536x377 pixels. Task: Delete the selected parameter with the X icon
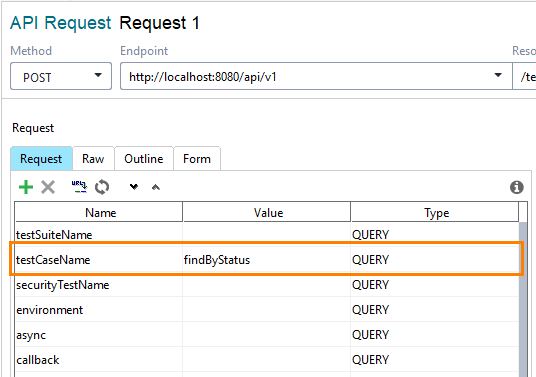pyautogui.click(x=48, y=187)
